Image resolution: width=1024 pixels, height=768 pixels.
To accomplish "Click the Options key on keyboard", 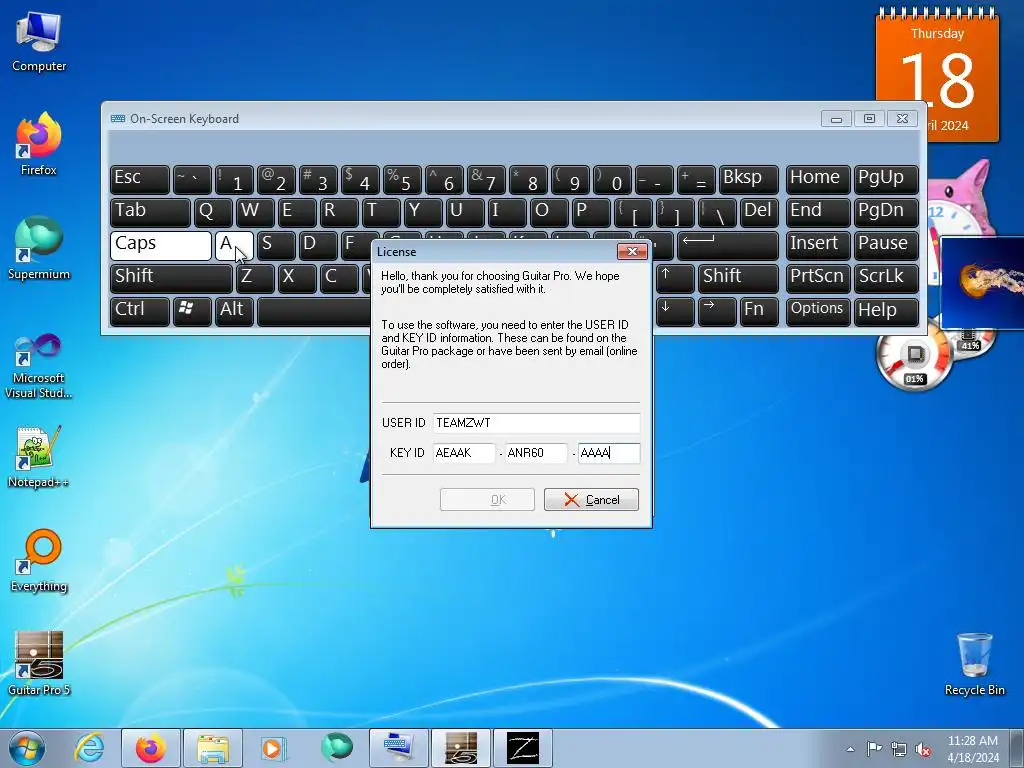I will click(x=818, y=311).
